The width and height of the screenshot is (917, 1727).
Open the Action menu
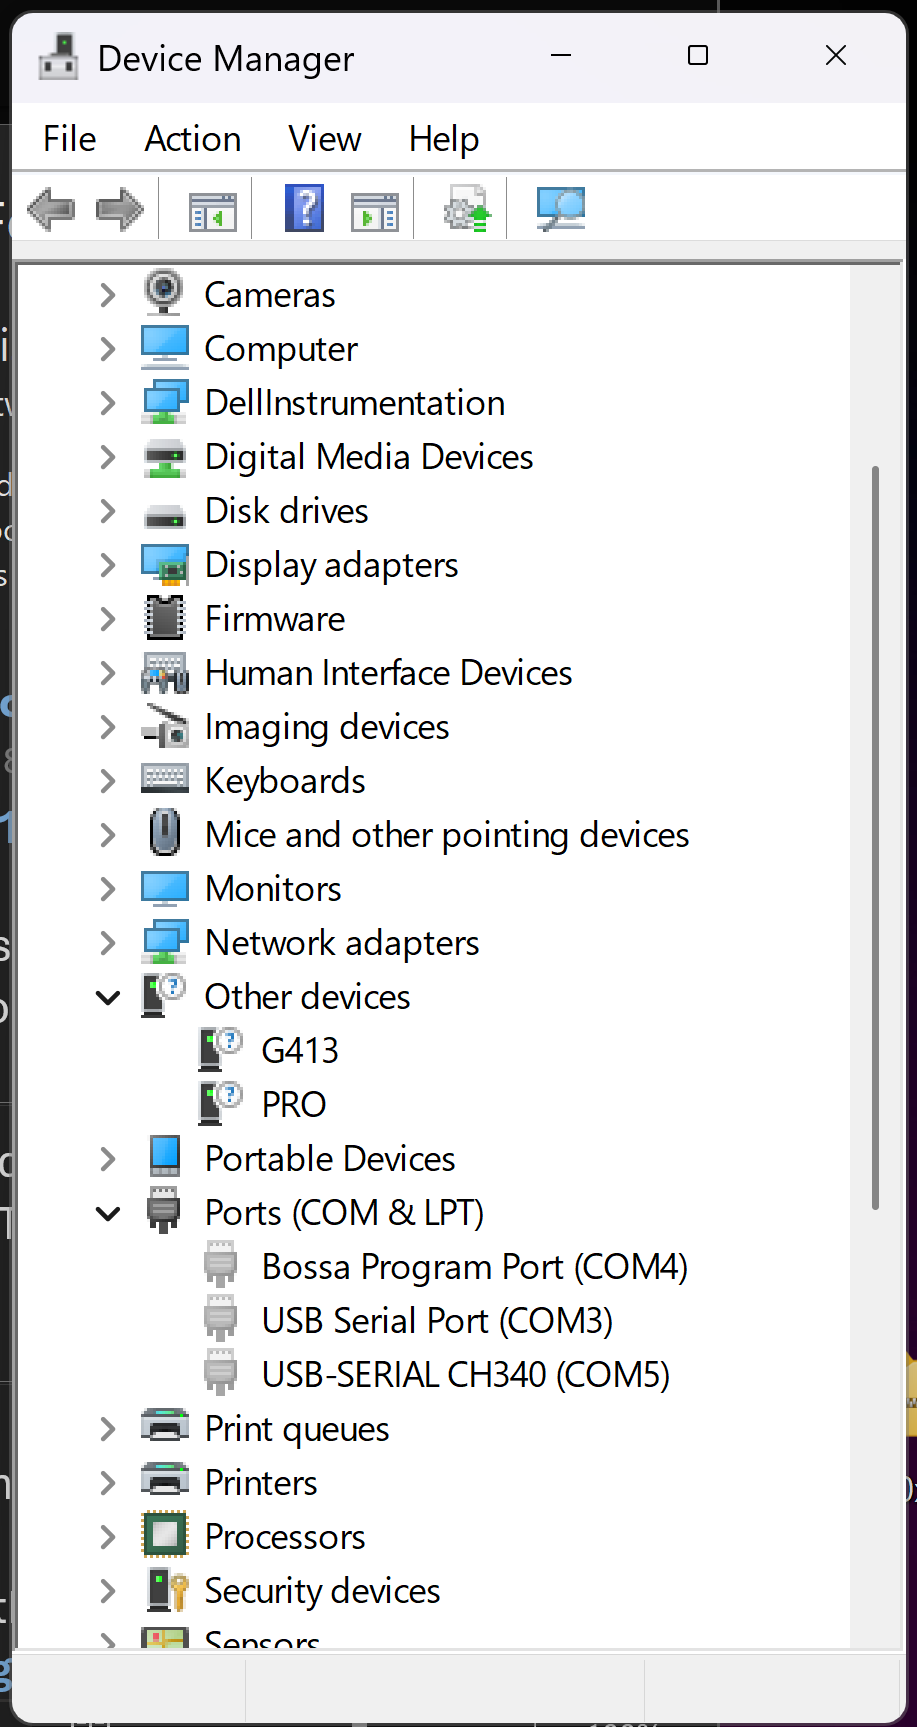pos(192,139)
